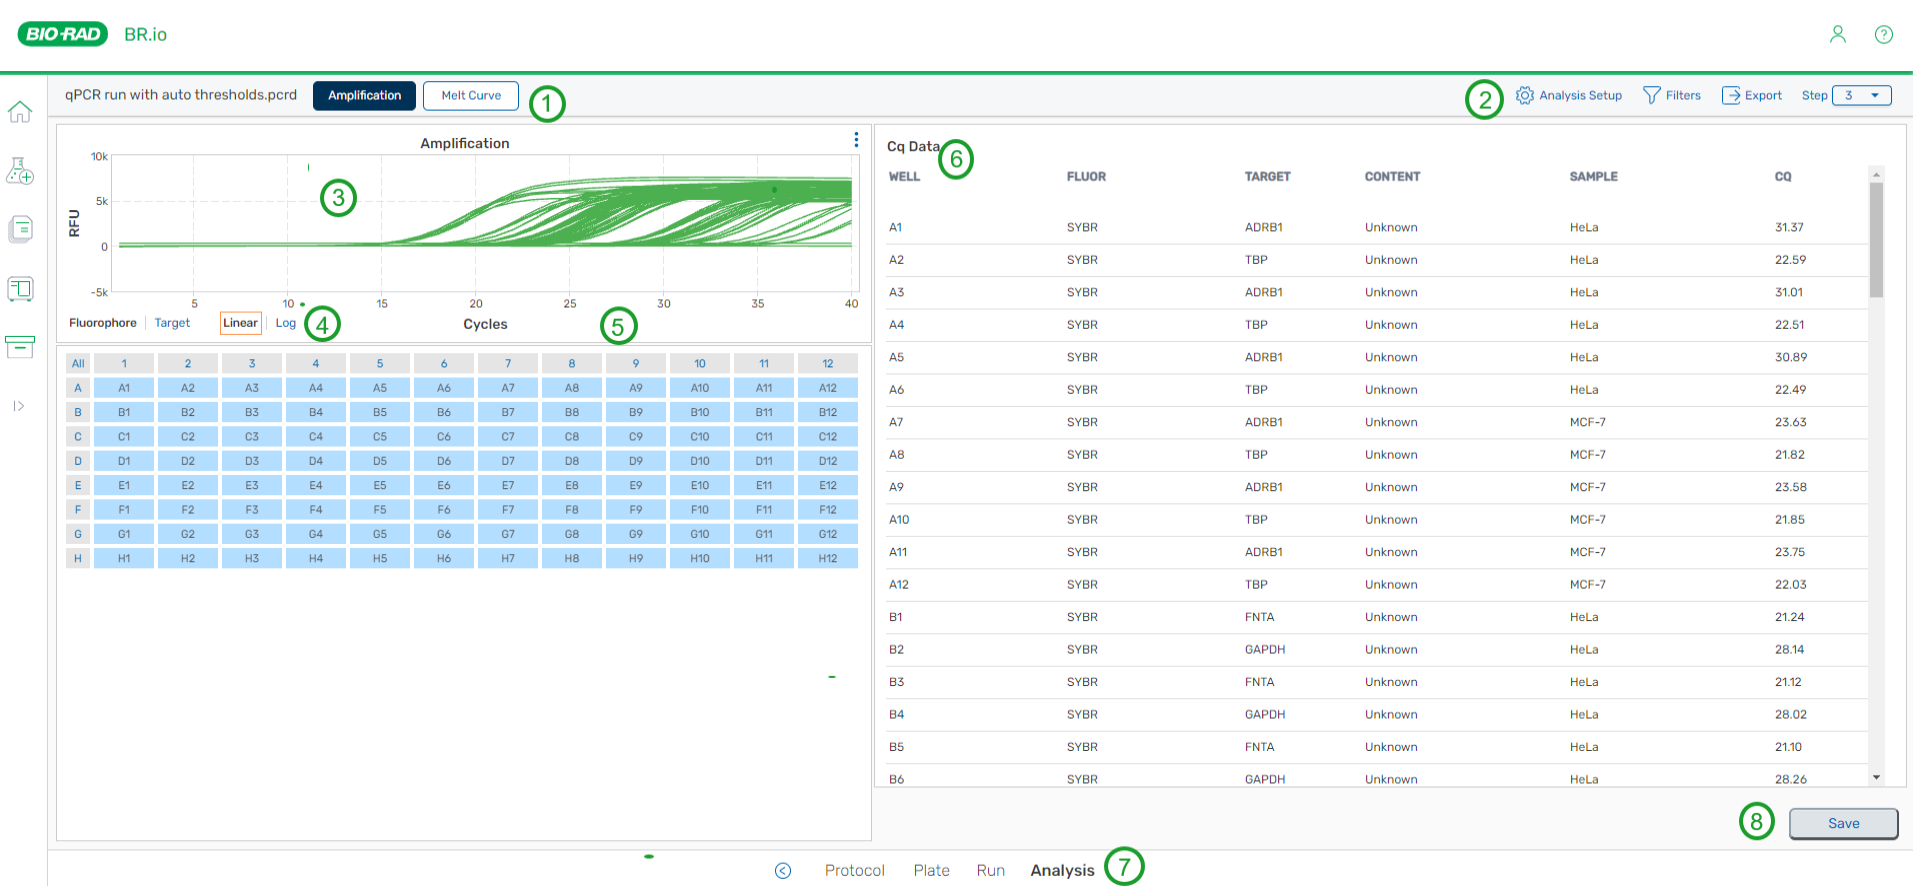
Task: Click the Export icon
Action: point(1751,95)
